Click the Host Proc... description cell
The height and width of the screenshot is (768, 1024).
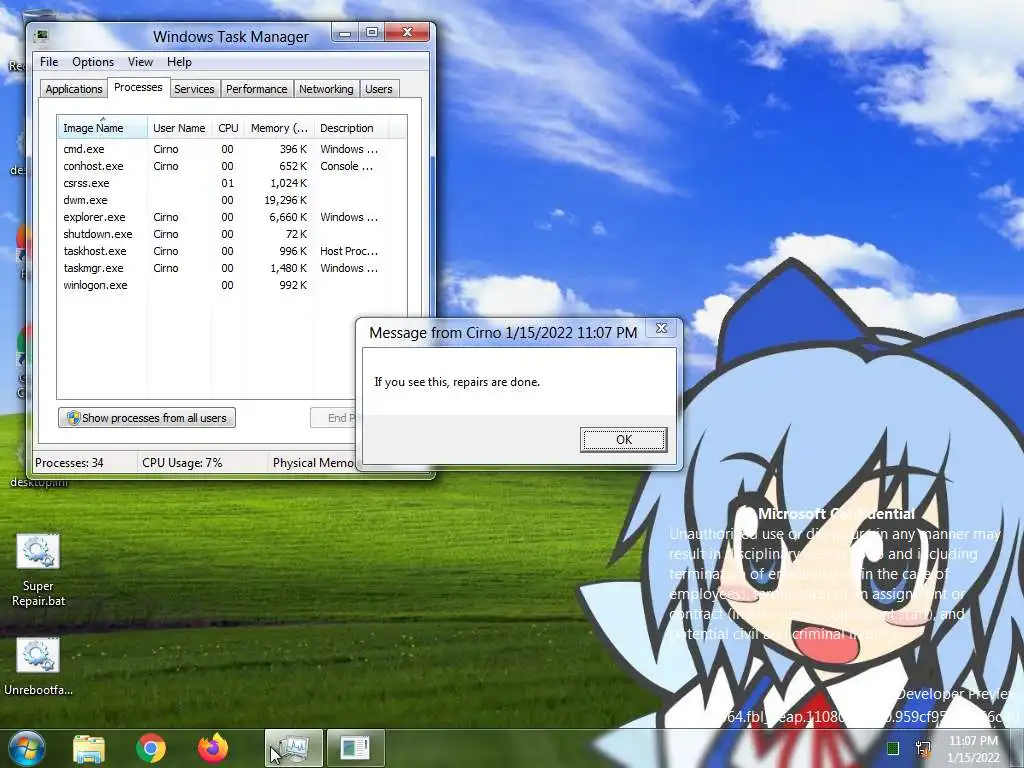(349, 251)
